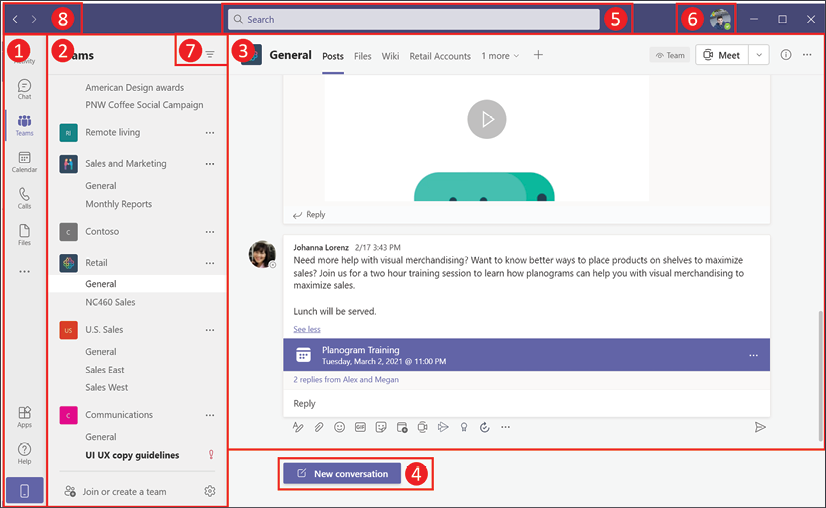Open Planogram Training card more options
Image resolution: width=826 pixels, height=508 pixels.
pyautogui.click(x=753, y=355)
